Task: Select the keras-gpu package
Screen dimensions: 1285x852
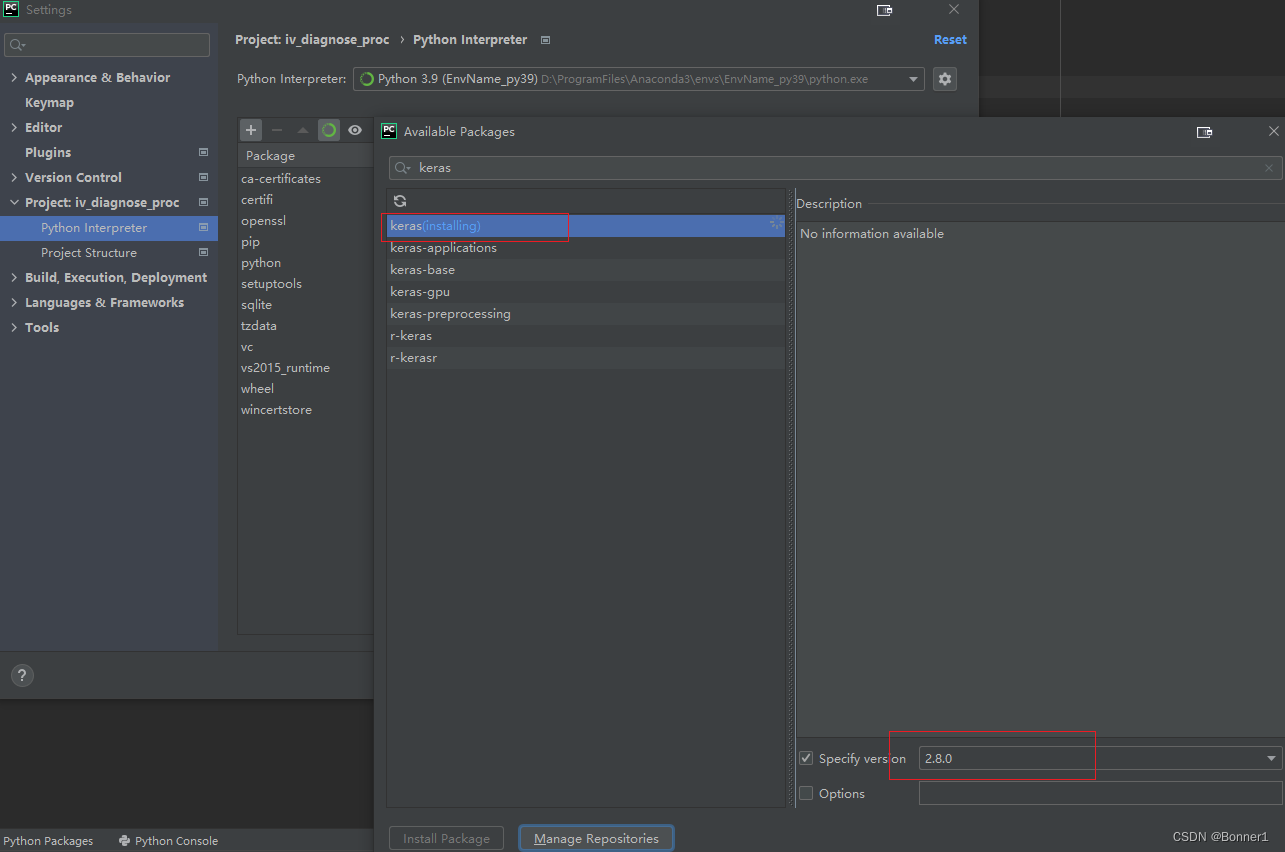Action: 586,292
